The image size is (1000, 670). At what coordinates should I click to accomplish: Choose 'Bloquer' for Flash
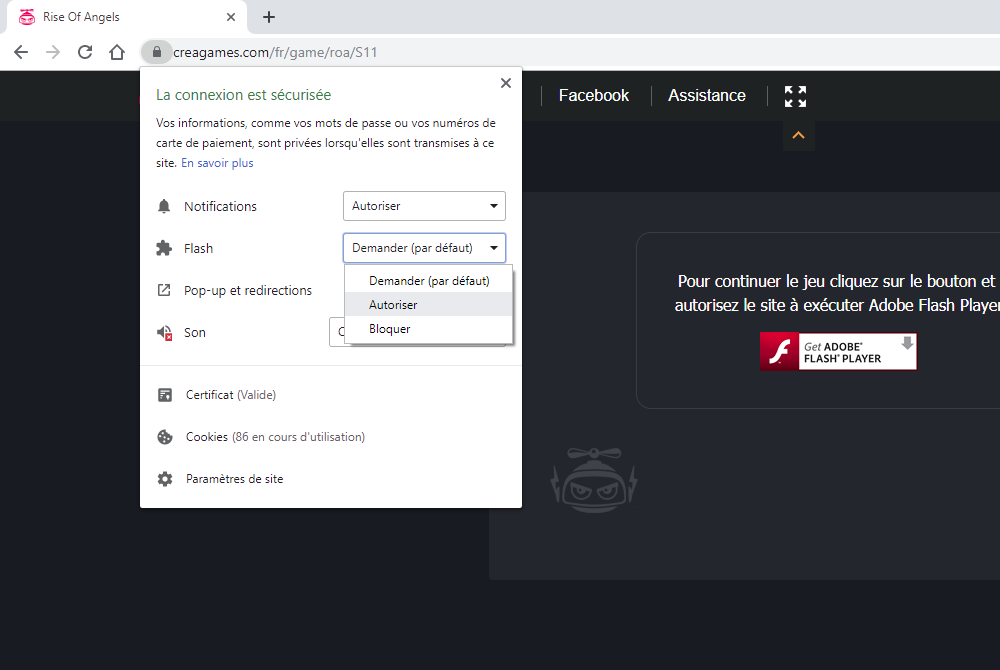(x=389, y=329)
